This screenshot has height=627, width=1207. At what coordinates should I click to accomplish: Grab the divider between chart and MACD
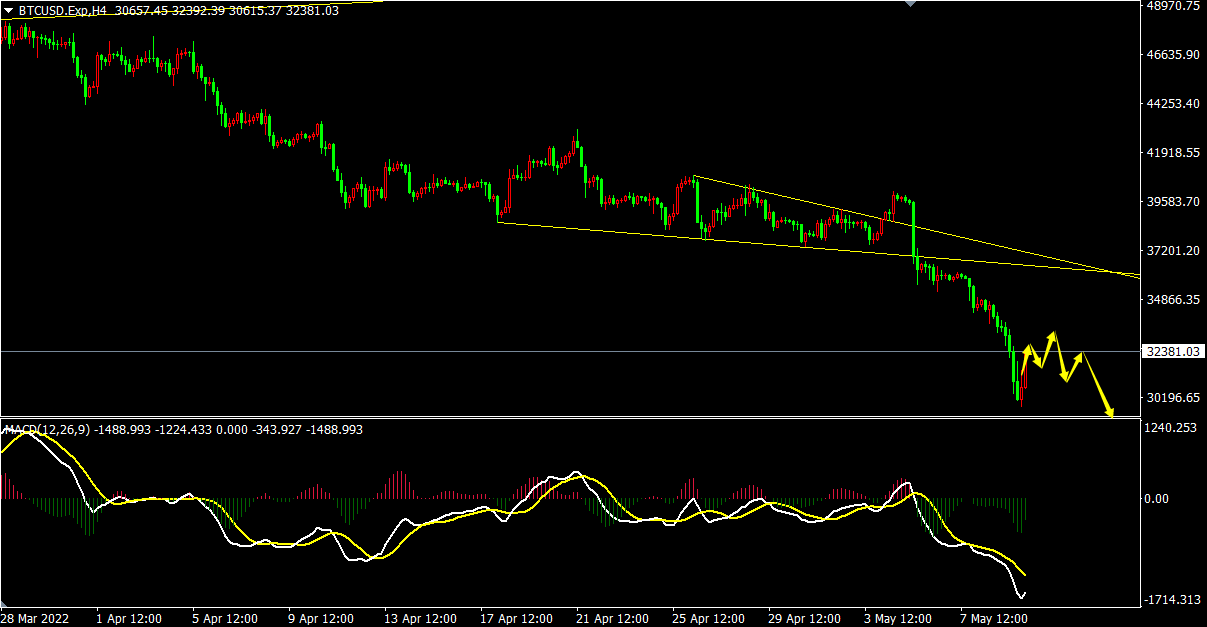570,417
